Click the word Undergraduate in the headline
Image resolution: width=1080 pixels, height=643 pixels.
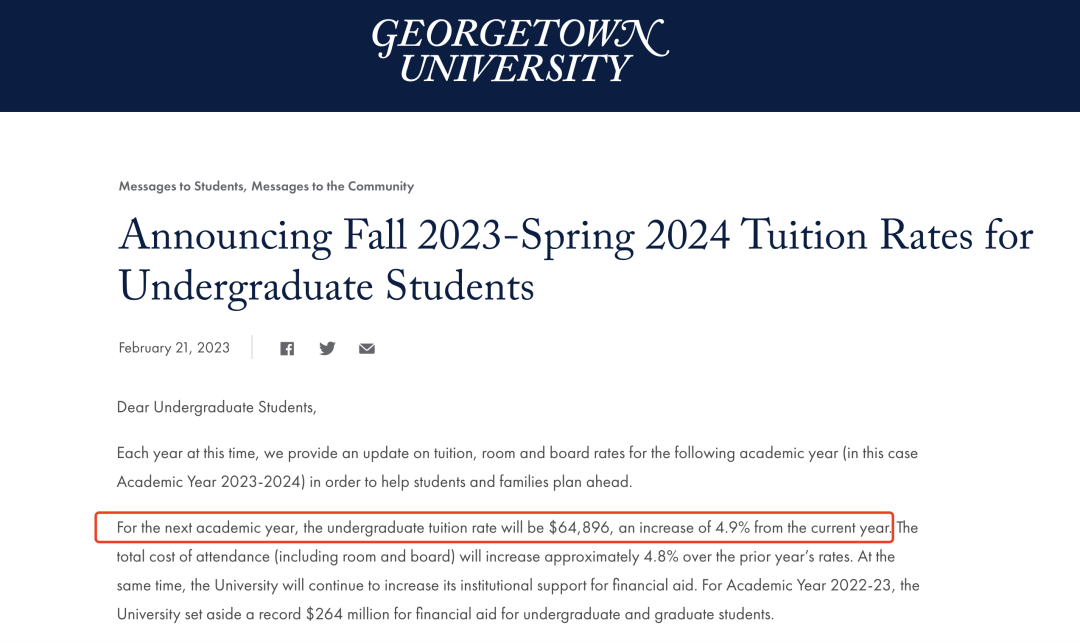point(247,286)
